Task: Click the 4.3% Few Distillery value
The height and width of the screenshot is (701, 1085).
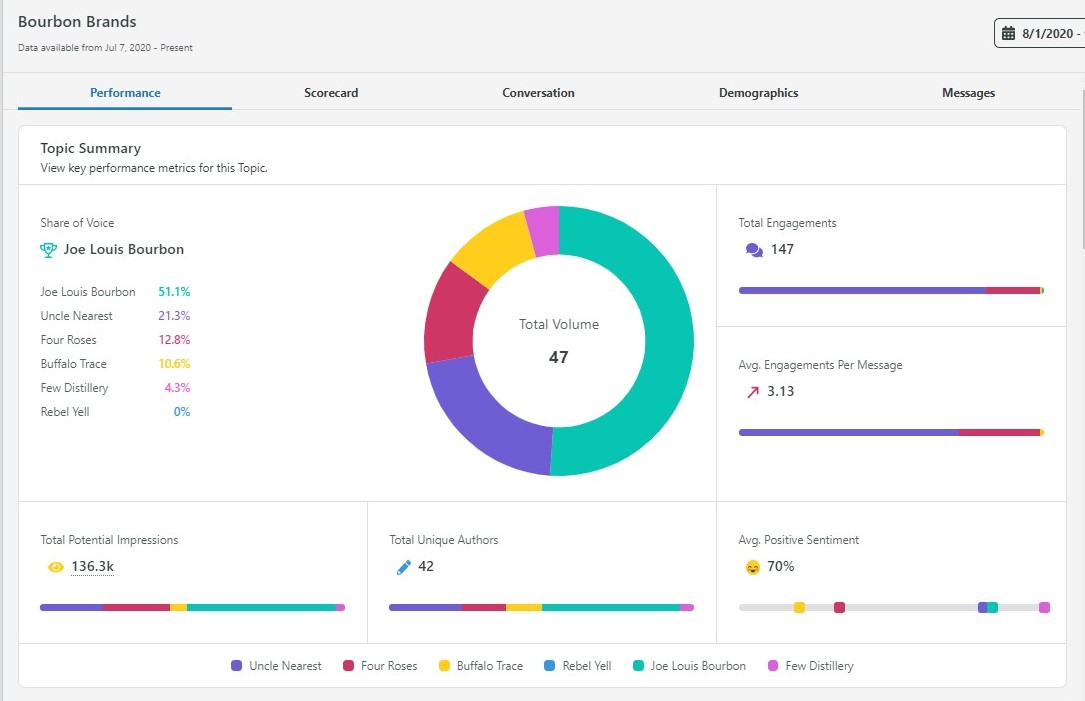Action: coord(177,388)
